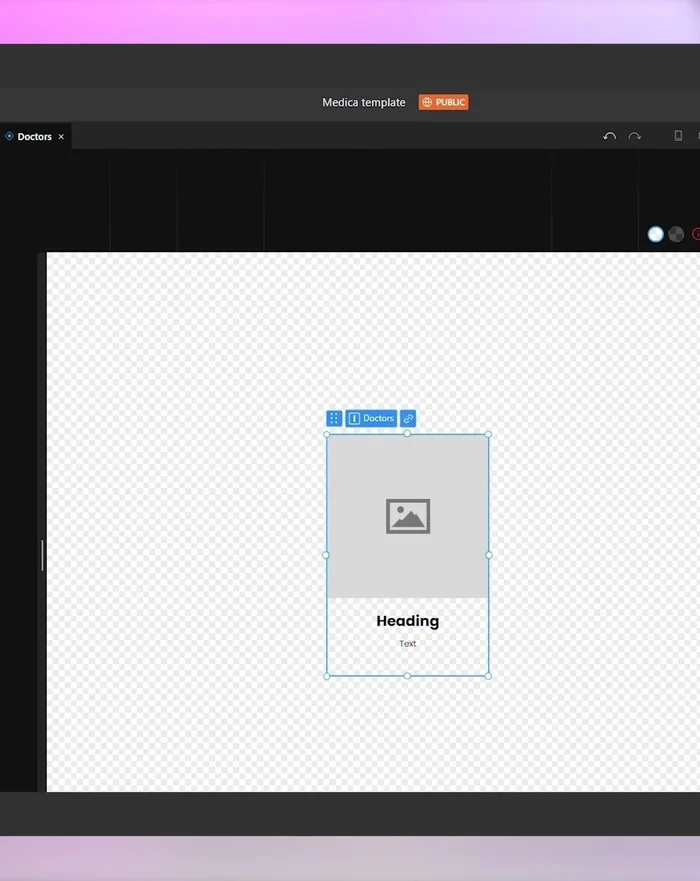Viewport: 700px width, 881px height.
Task: Click the link icon above the component
Action: tap(408, 418)
